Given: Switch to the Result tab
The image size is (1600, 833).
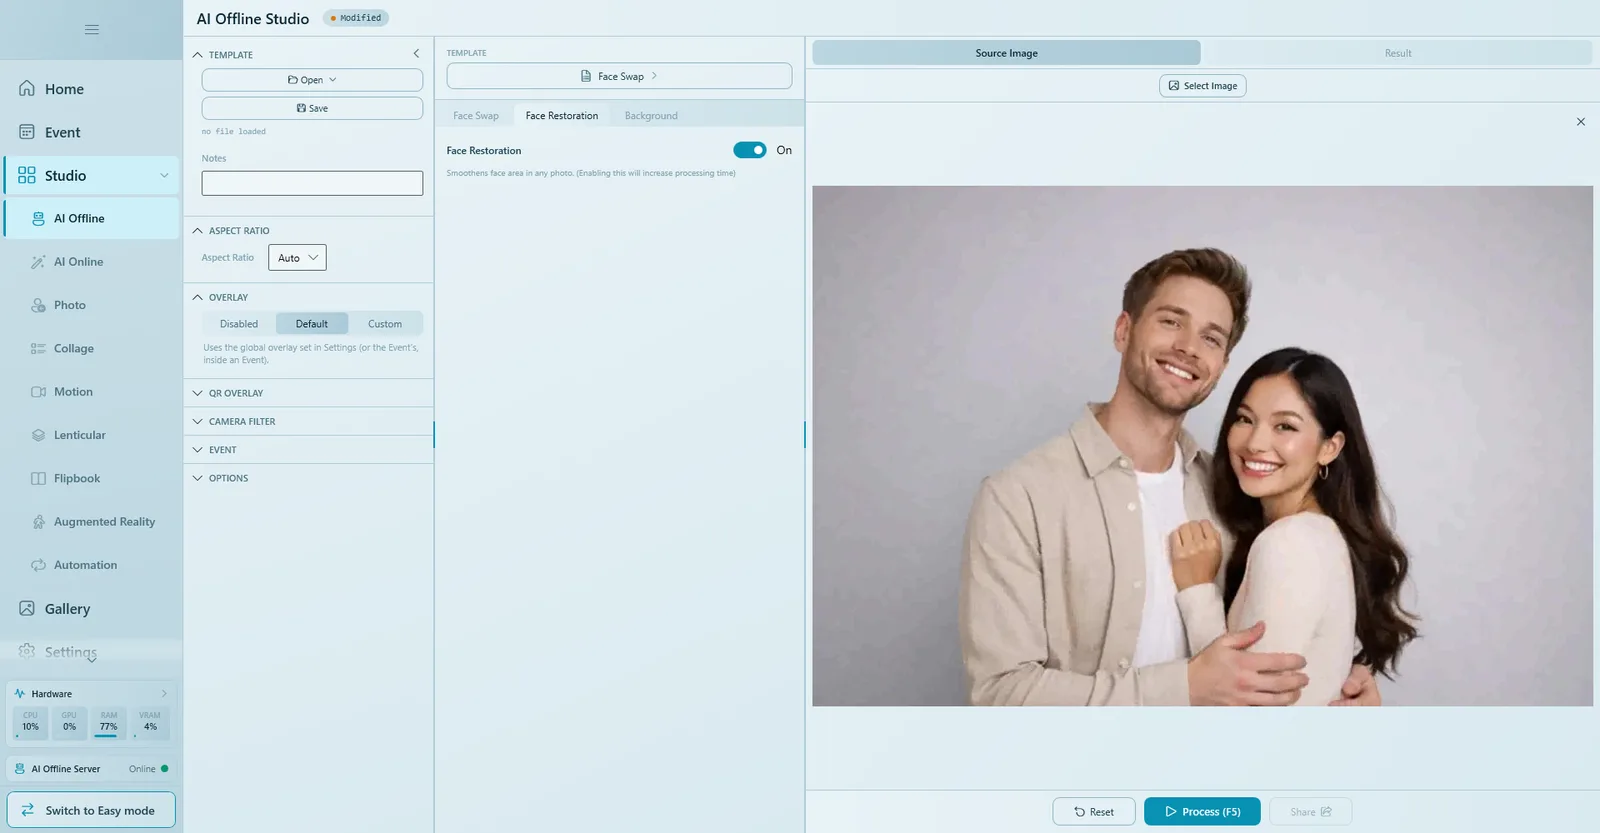Looking at the screenshot, I should (x=1398, y=53).
